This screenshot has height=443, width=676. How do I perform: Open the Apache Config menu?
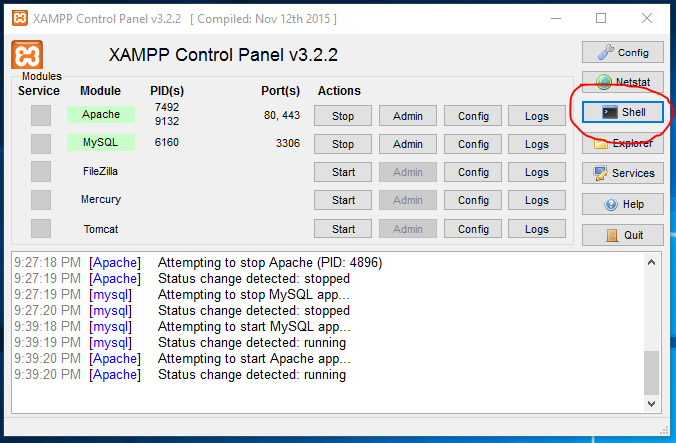click(x=473, y=116)
